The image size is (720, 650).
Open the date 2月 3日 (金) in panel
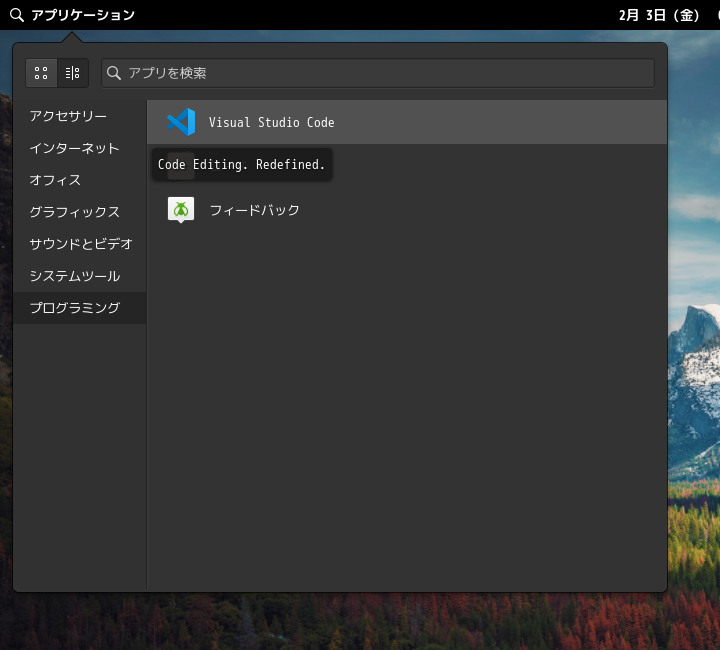[x=659, y=15]
